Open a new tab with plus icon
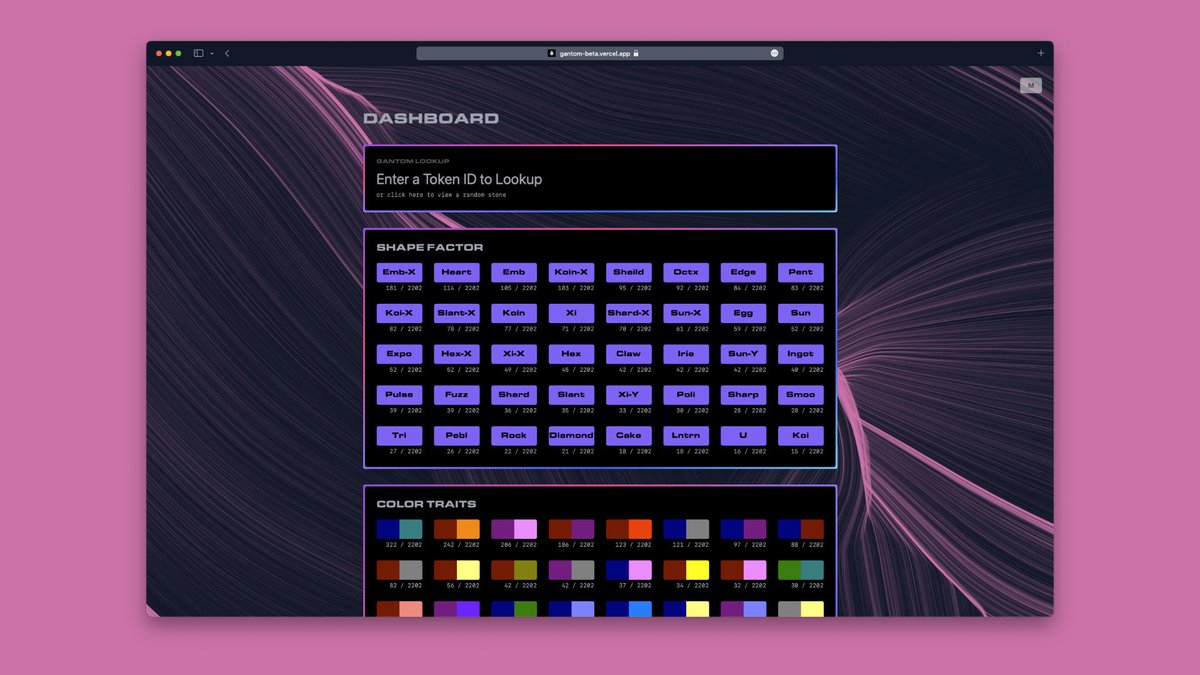This screenshot has width=1200, height=675. 1041,53
